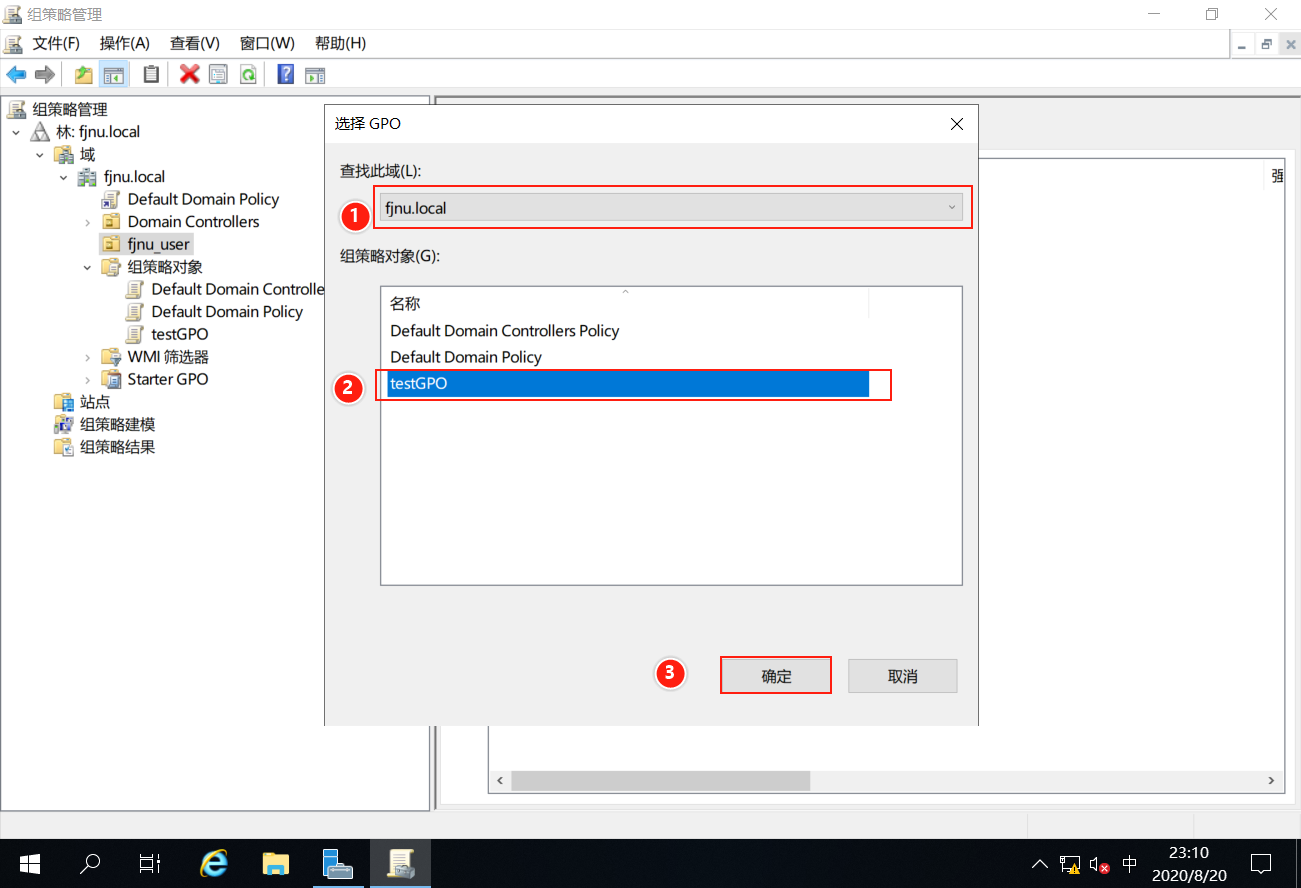Click the network warning tray icon

pos(1070,864)
